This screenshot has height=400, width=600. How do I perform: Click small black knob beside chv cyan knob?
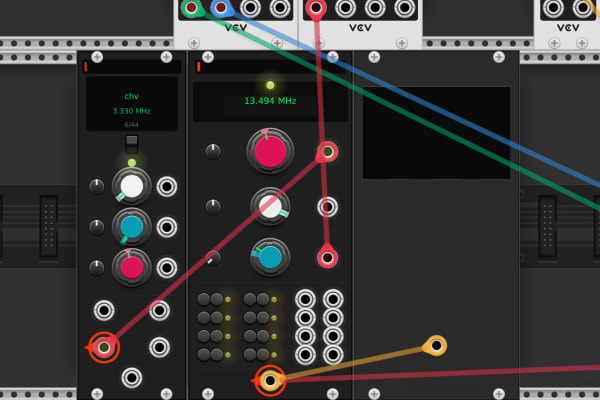[96, 227]
